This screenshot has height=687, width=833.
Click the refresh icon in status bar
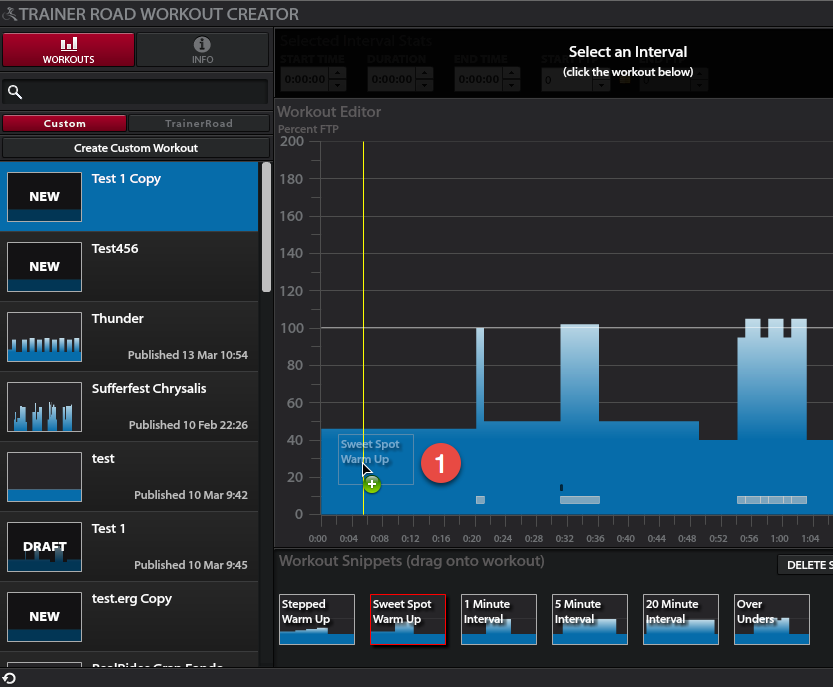tap(9, 678)
